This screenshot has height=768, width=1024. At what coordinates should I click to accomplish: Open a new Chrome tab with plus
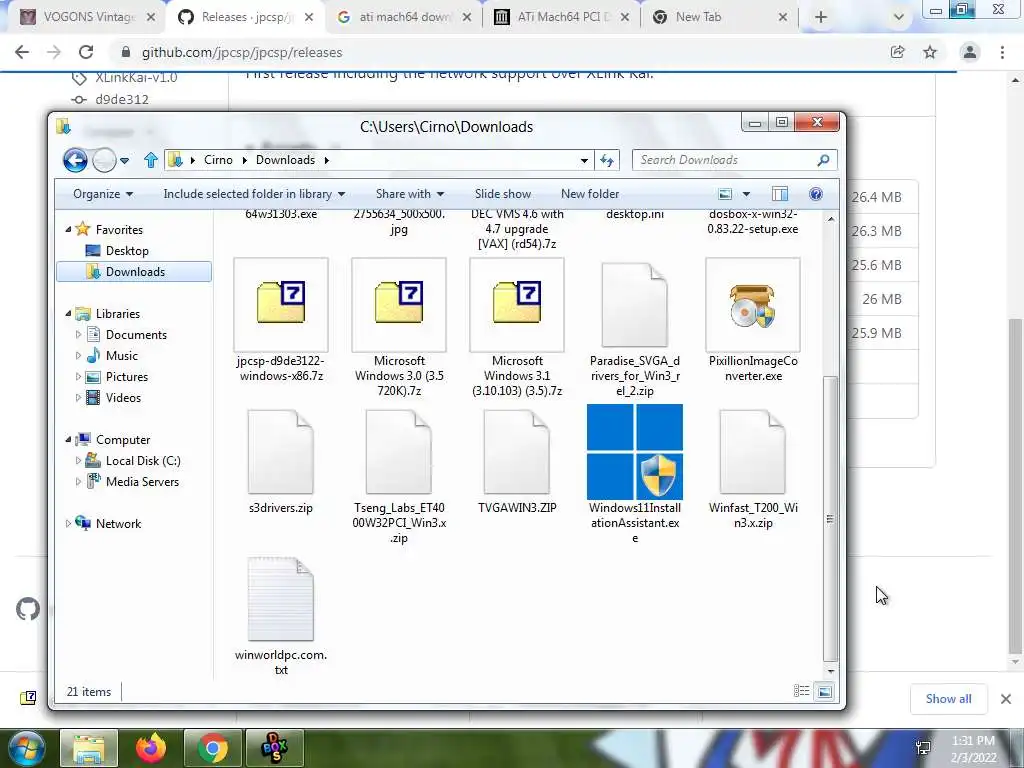821,17
